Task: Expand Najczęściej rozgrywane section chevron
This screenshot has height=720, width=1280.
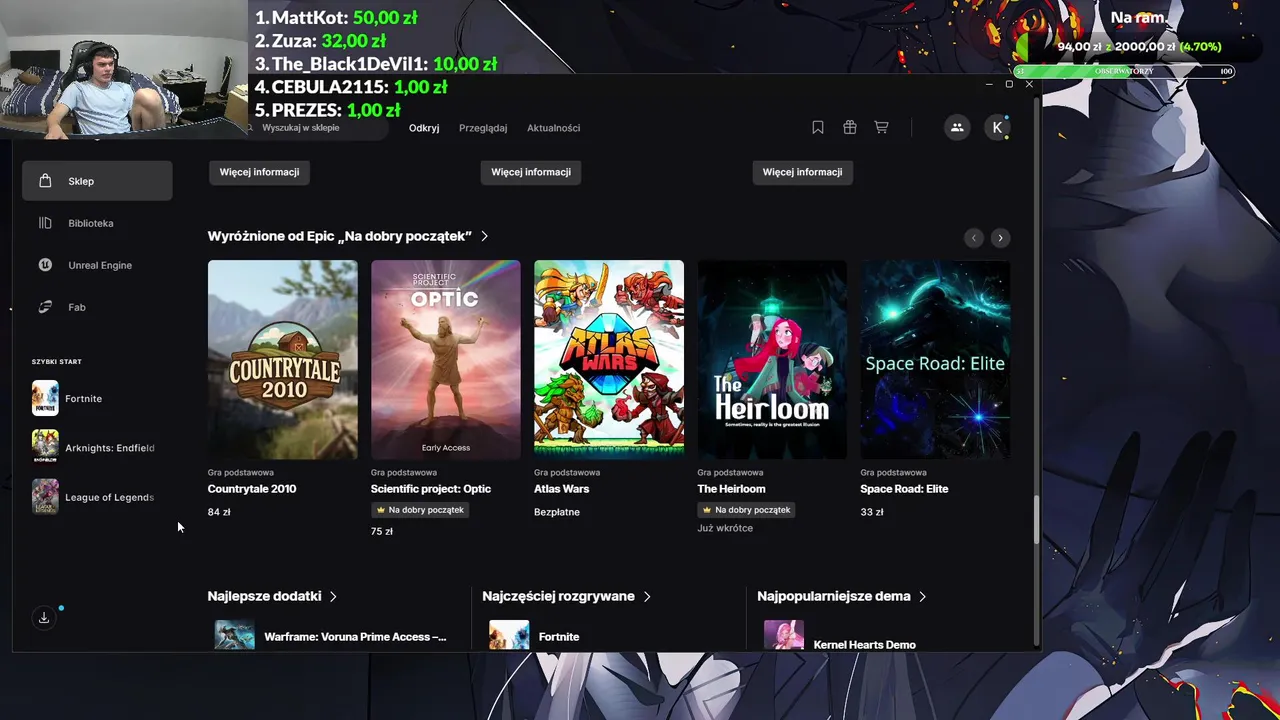Action: coord(647,596)
